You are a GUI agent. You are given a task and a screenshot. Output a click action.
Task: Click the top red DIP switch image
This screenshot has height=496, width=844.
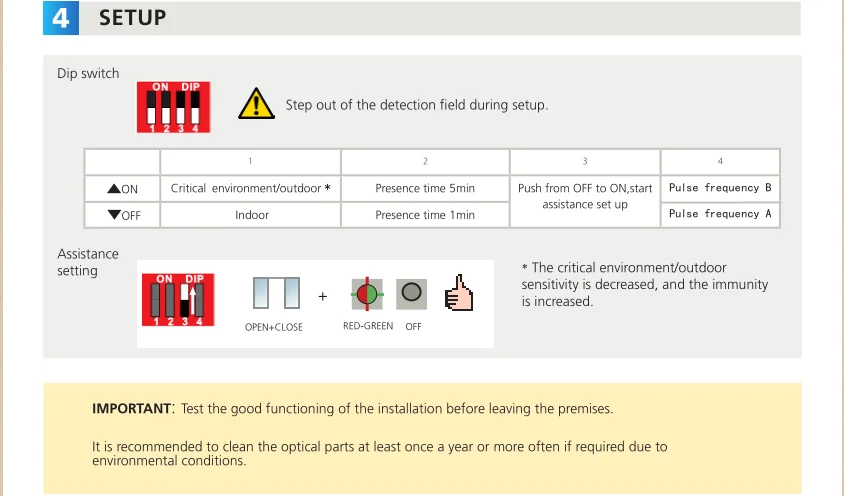click(x=173, y=107)
